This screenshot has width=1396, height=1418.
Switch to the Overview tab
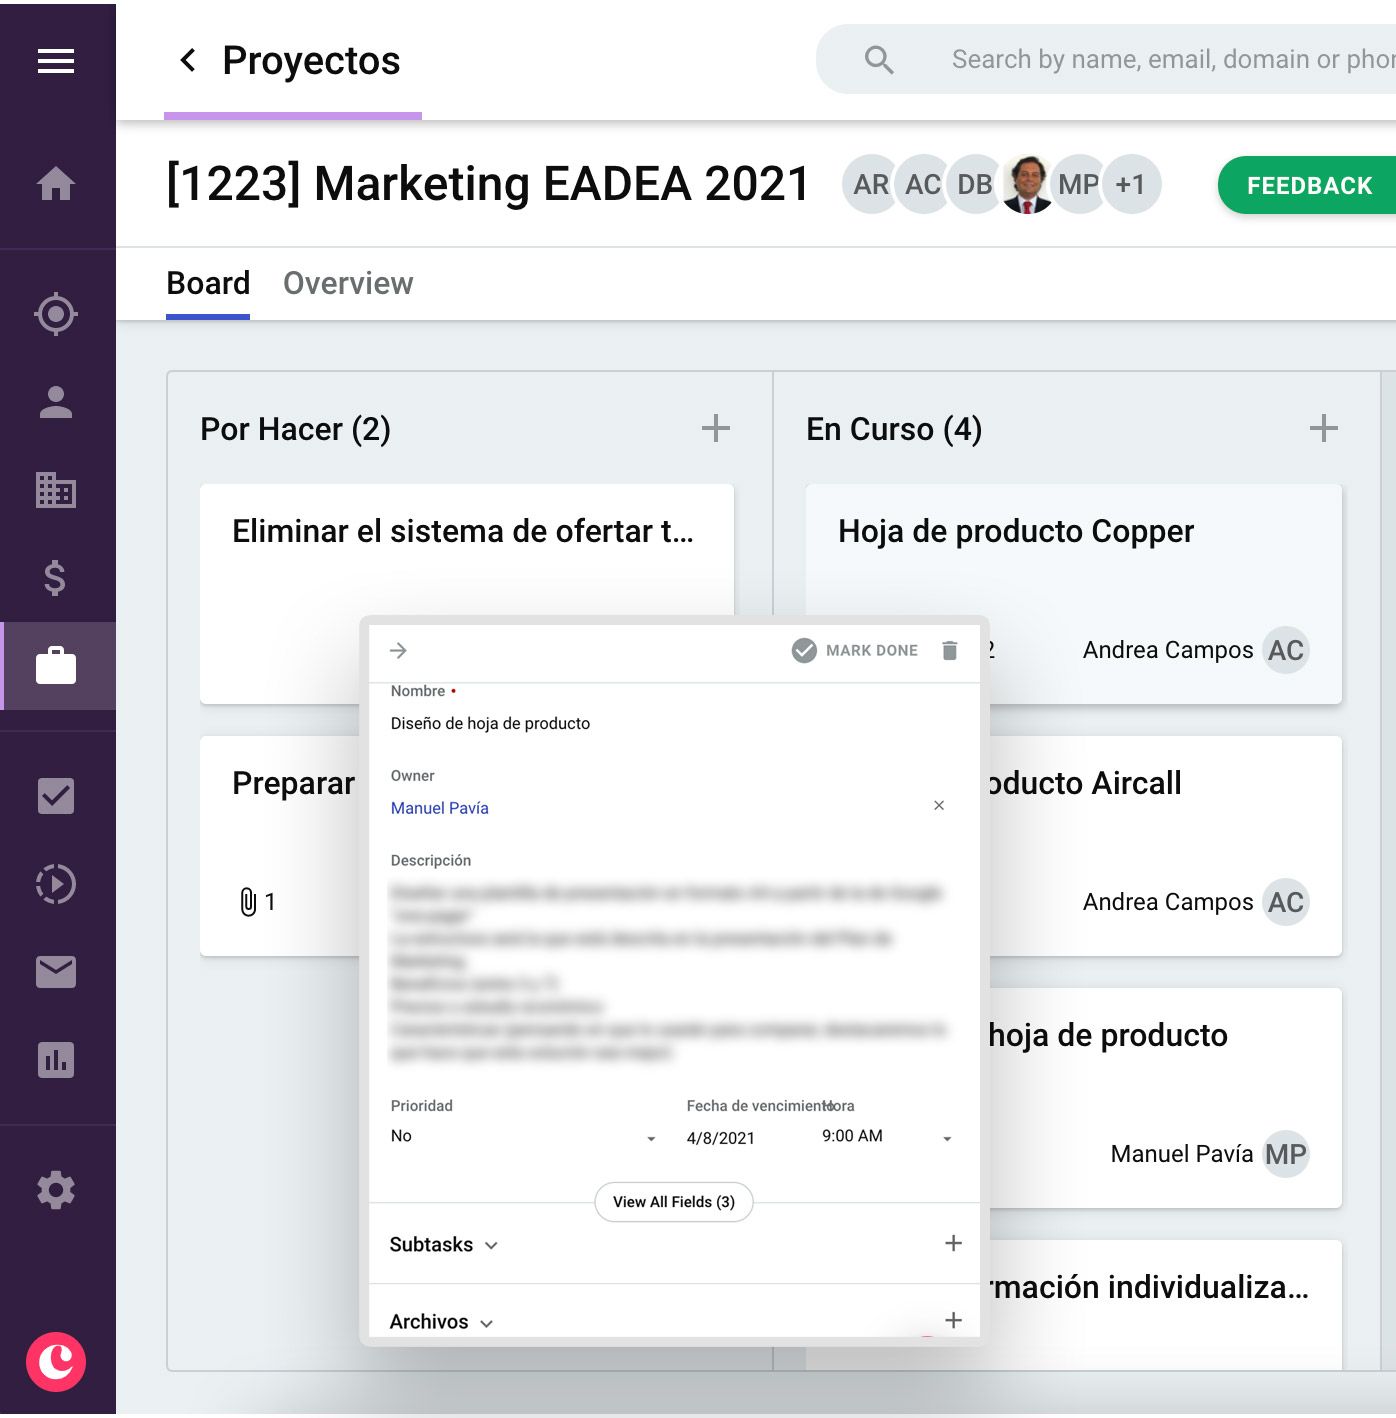pyautogui.click(x=348, y=284)
